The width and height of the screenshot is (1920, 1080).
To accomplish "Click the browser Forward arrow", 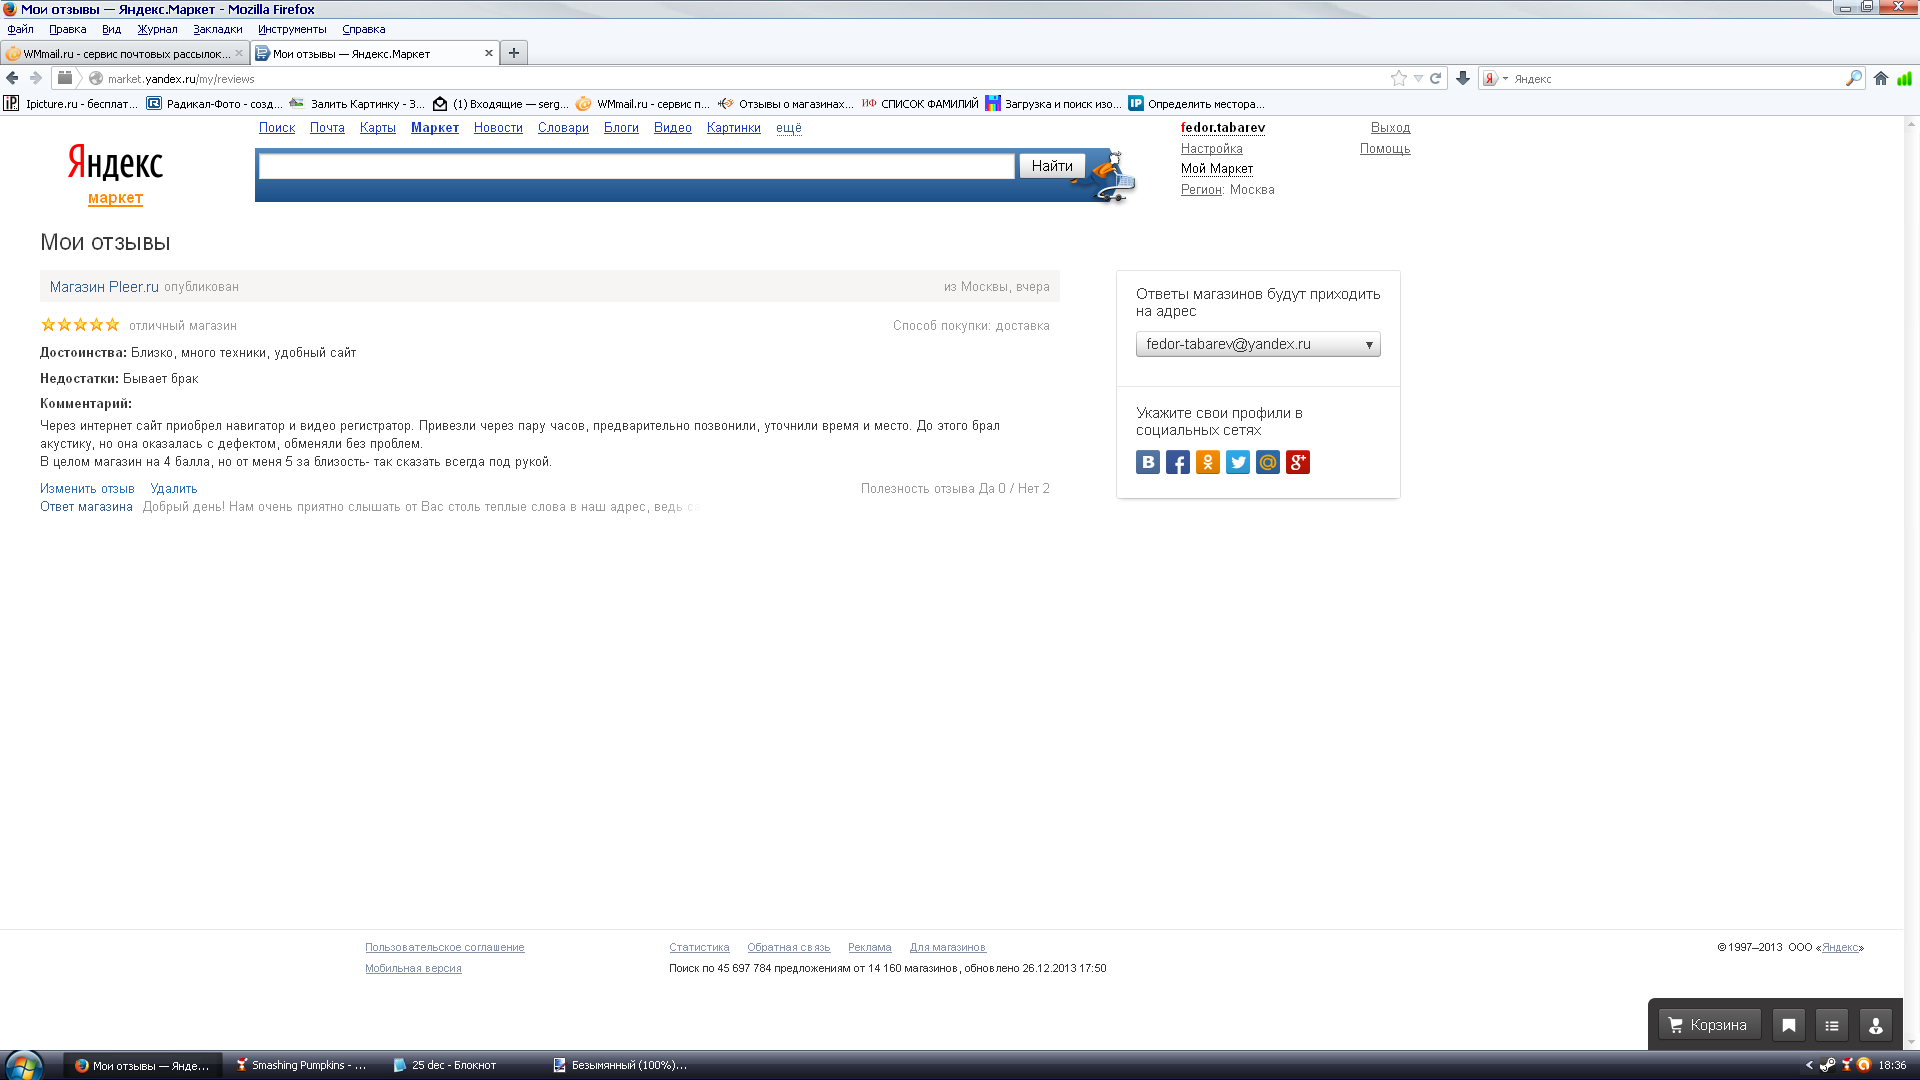I will [x=36, y=78].
